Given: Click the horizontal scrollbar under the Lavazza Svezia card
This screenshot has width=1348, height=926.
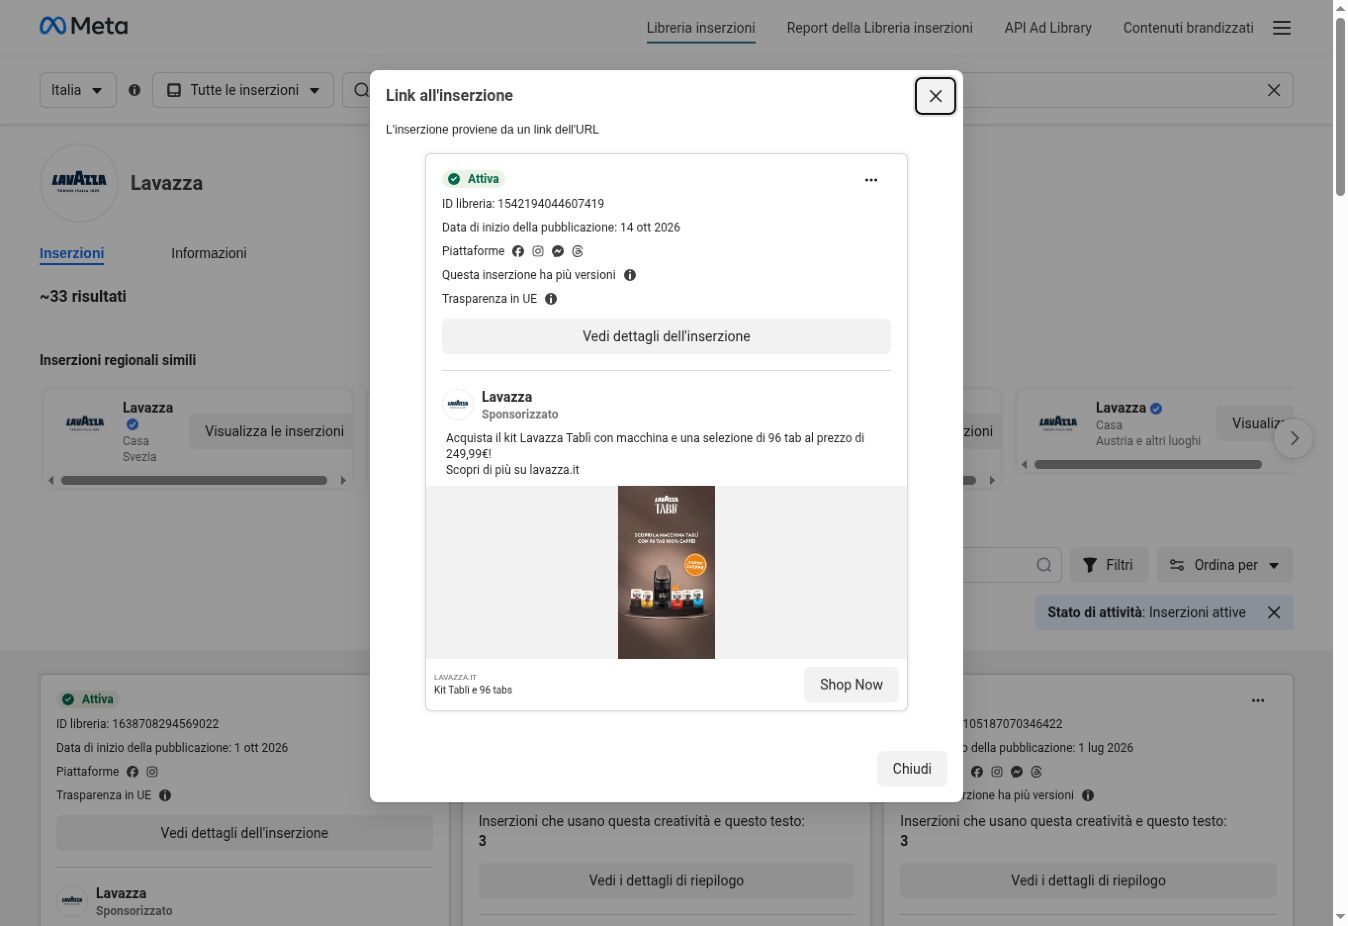Looking at the screenshot, I should [x=194, y=480].
